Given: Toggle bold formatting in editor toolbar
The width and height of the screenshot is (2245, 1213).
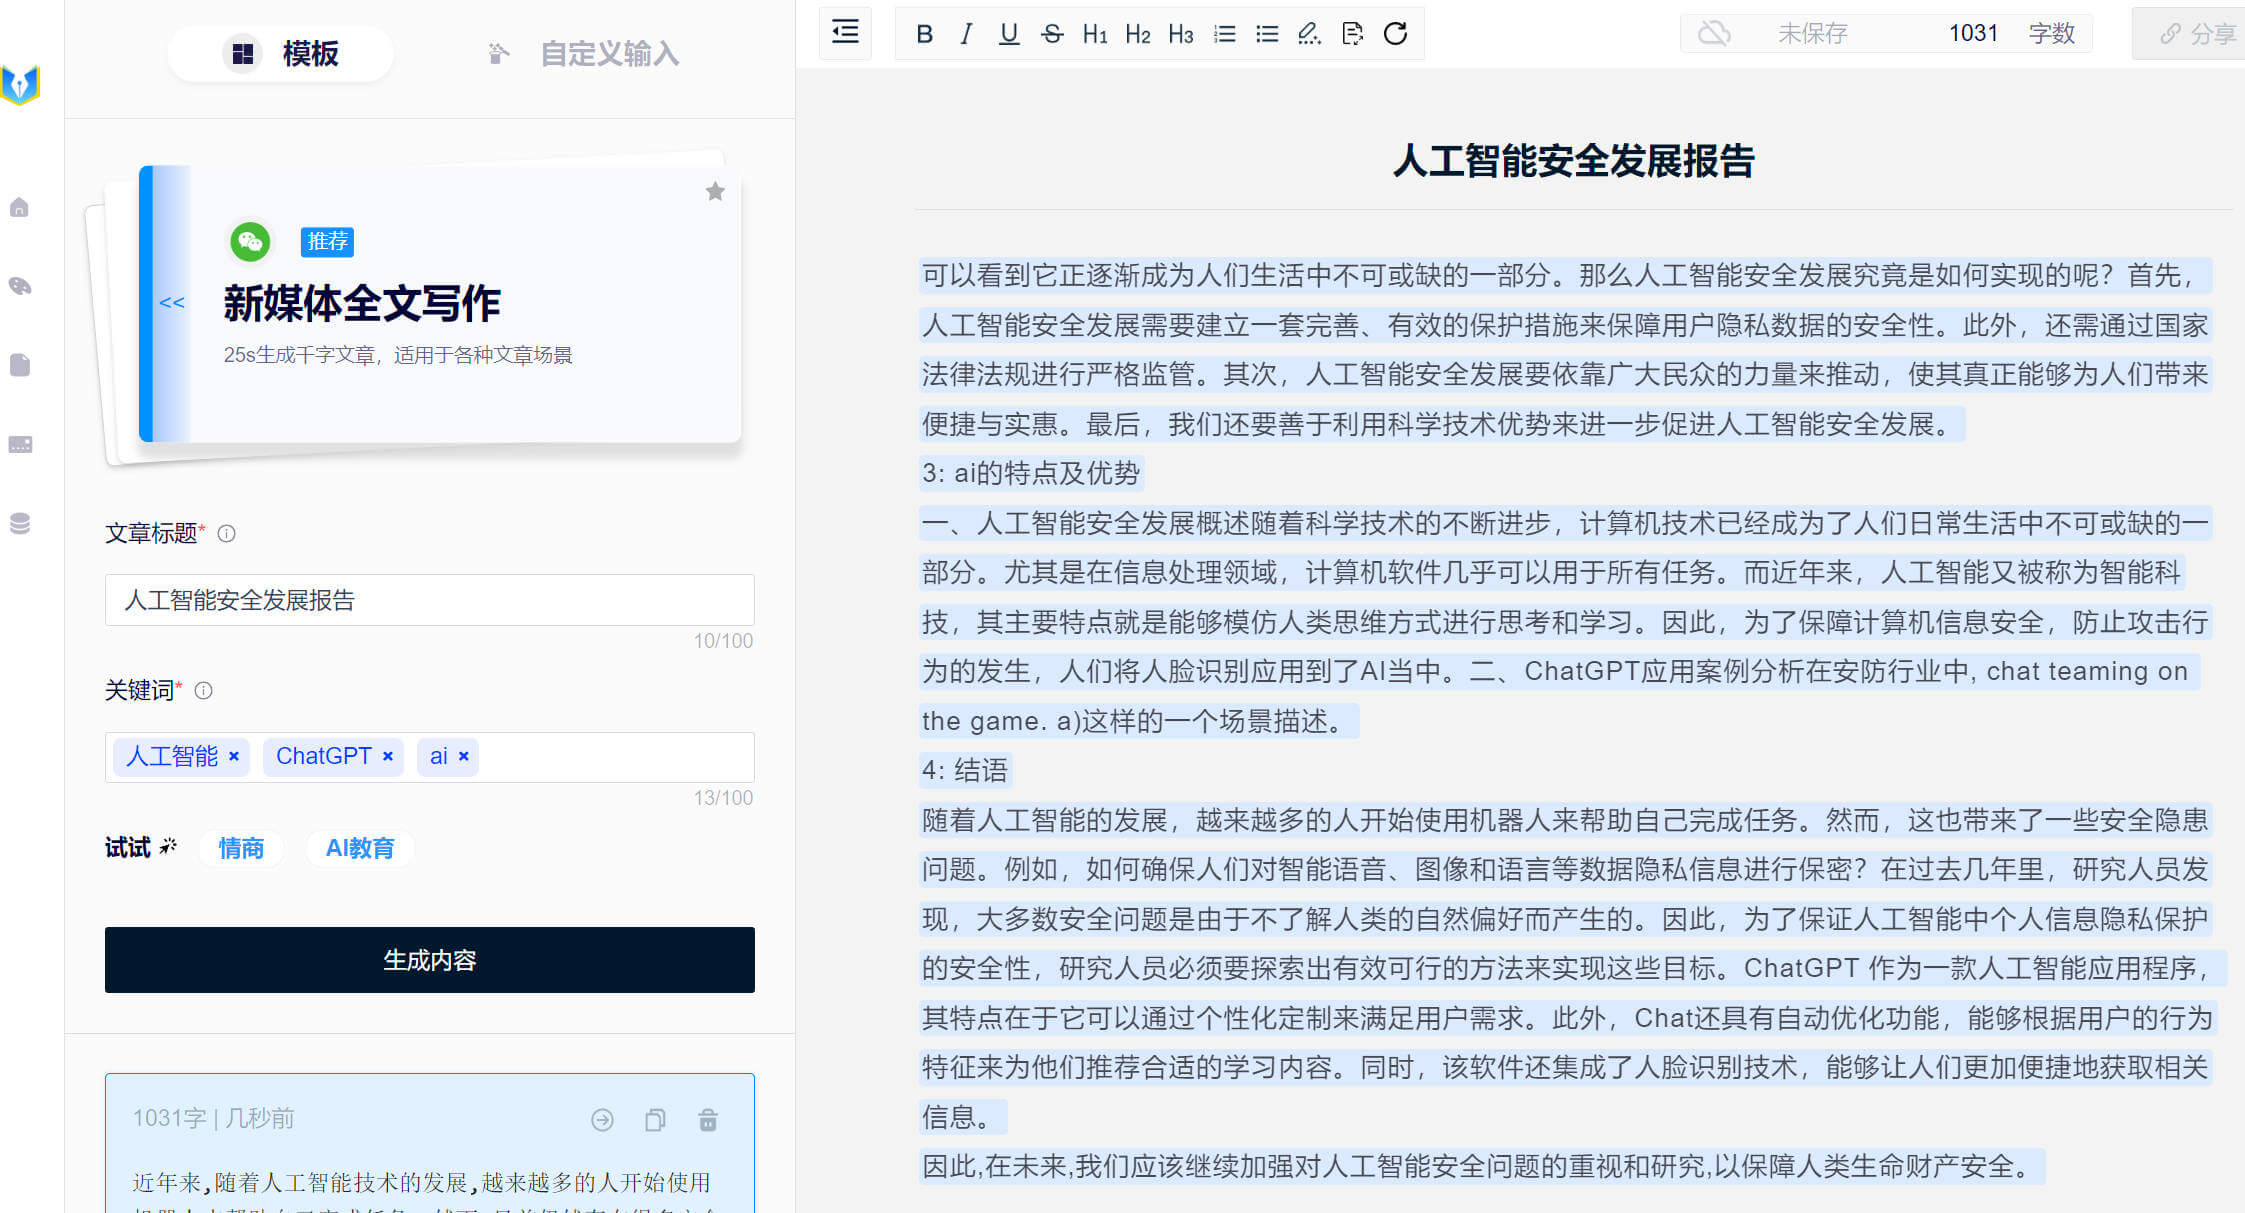Looking at the screenshot, I should [x=924, y=34].
